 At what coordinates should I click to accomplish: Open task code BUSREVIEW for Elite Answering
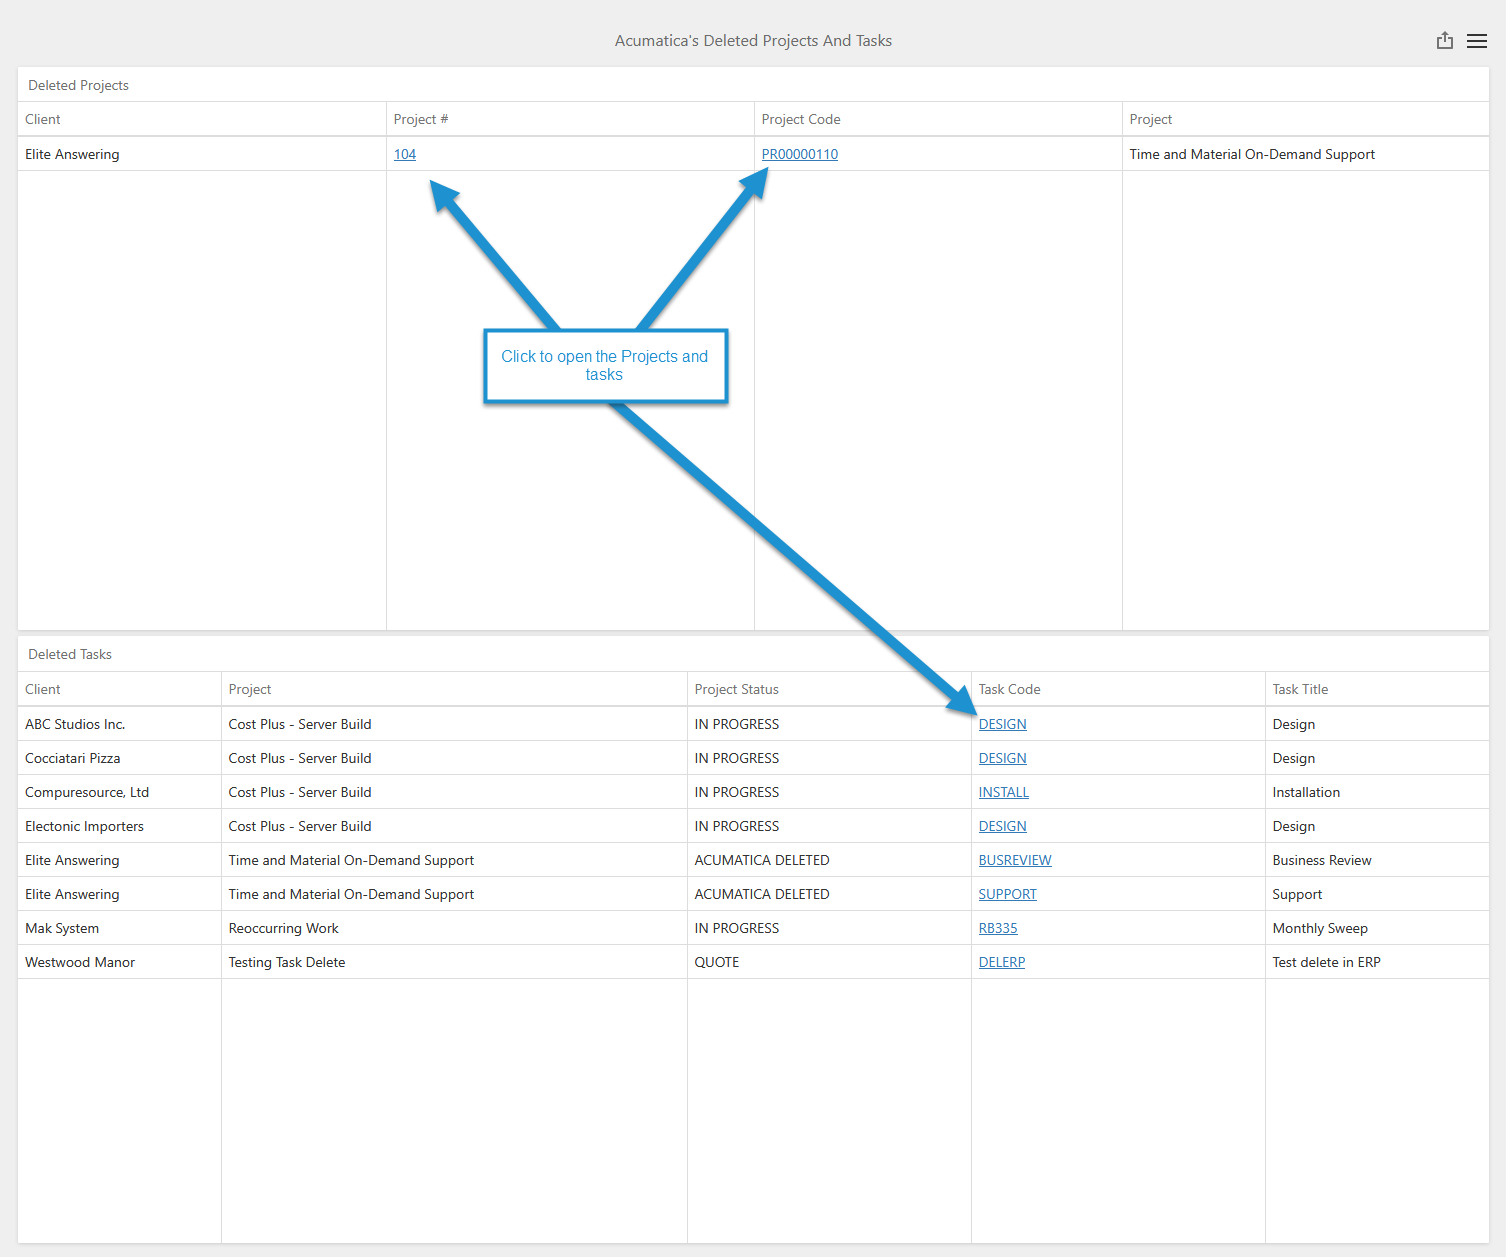[1015, 860]
